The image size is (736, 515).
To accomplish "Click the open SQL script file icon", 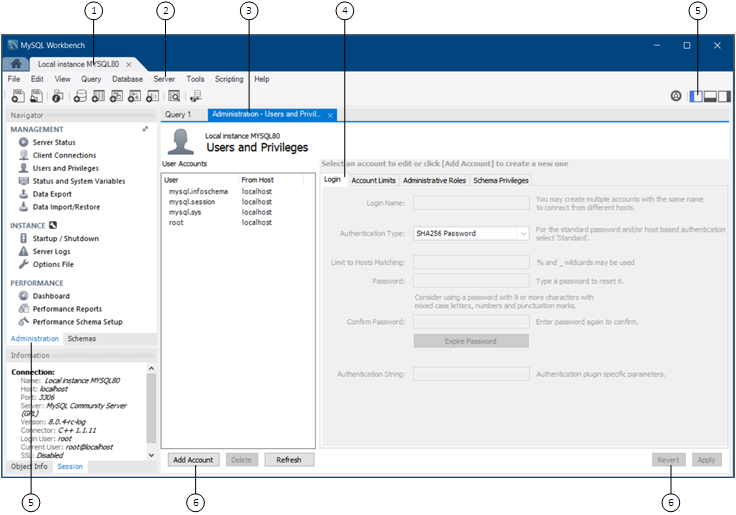I will coord(36,96).
